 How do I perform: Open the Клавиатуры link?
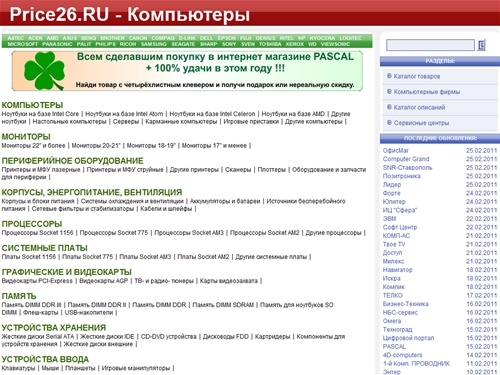pyautogui.click(x=18, y=368)
